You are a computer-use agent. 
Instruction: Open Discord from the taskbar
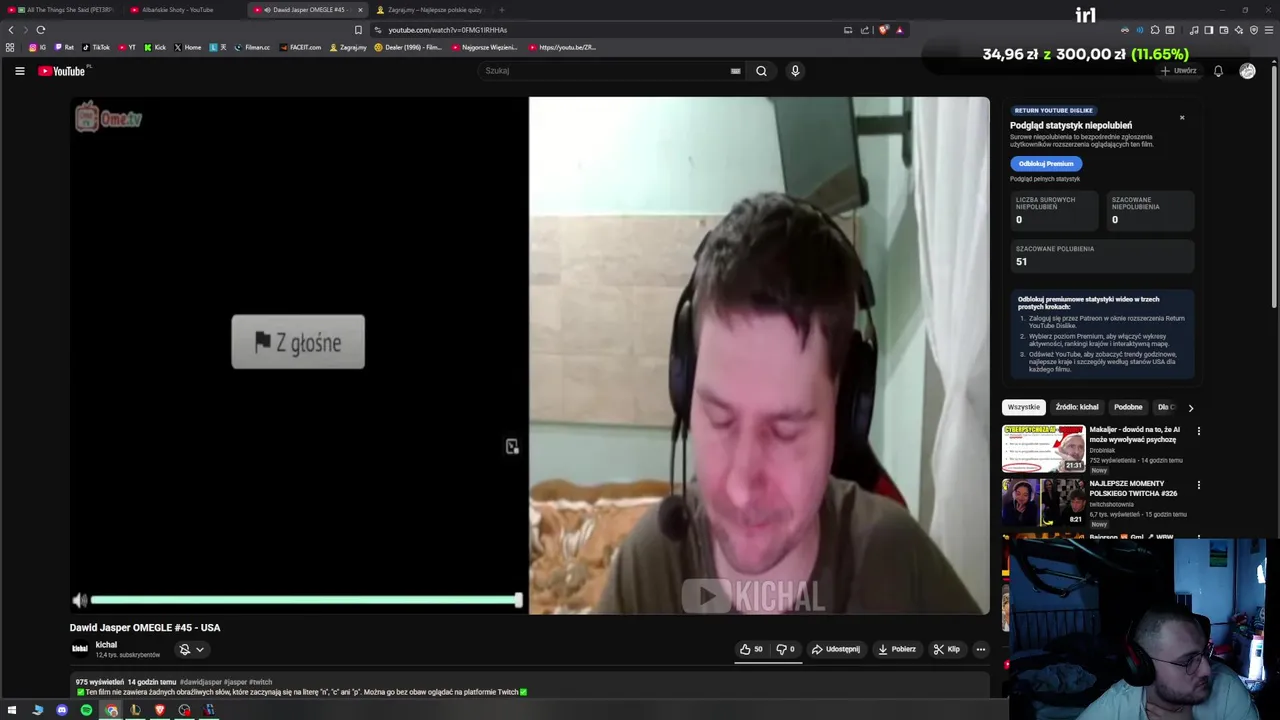point(61,710)
